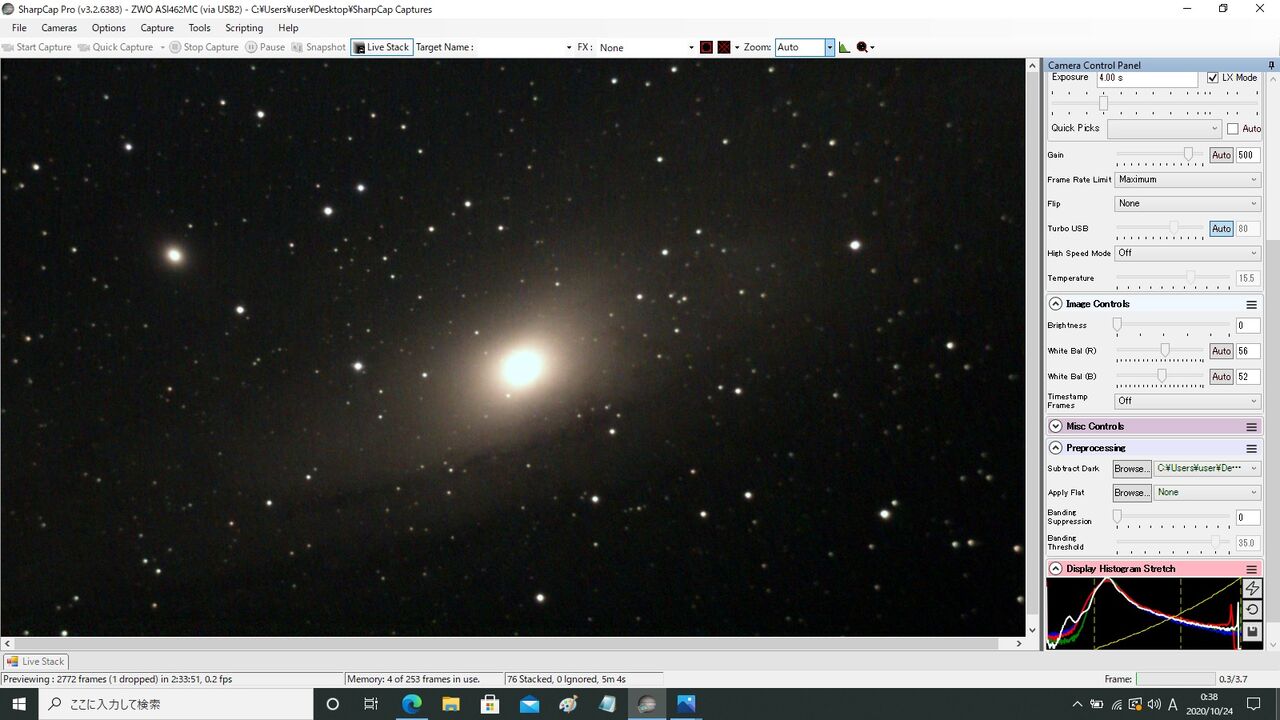Enable the Auto checkbox beside Quick Picks
Image resolution: width=1280 pixels, height=720 pixels.
1233,128
